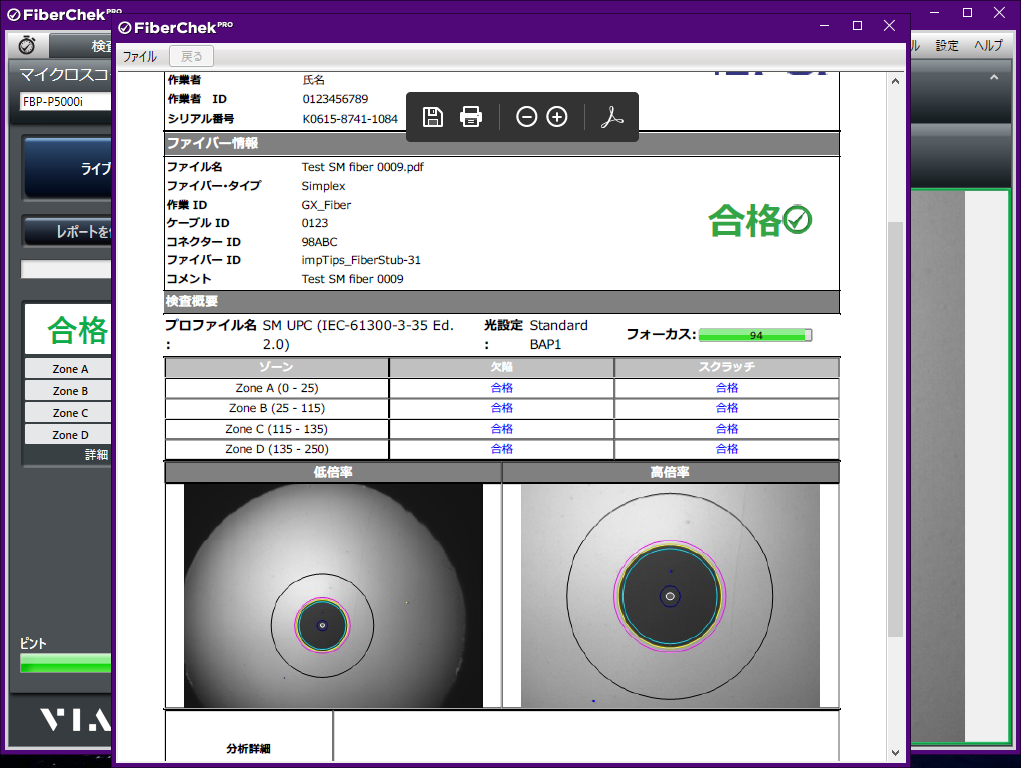Image resolution: width=1021 pixels, height=768 pixels.
Task: Click the fiber type value 'Simplex'
Action: (323, 186)
